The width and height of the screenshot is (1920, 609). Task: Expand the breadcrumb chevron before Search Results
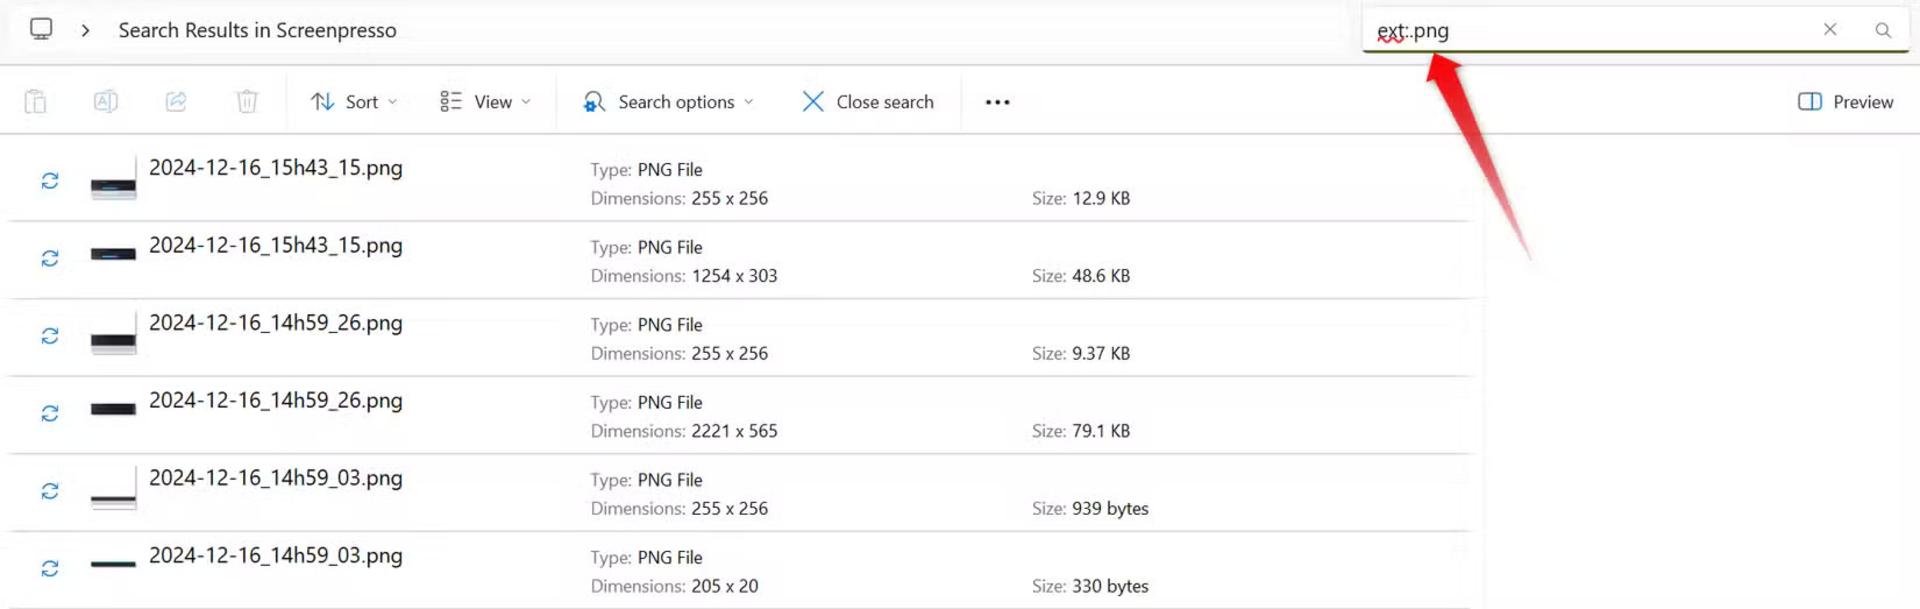(86, 30)
